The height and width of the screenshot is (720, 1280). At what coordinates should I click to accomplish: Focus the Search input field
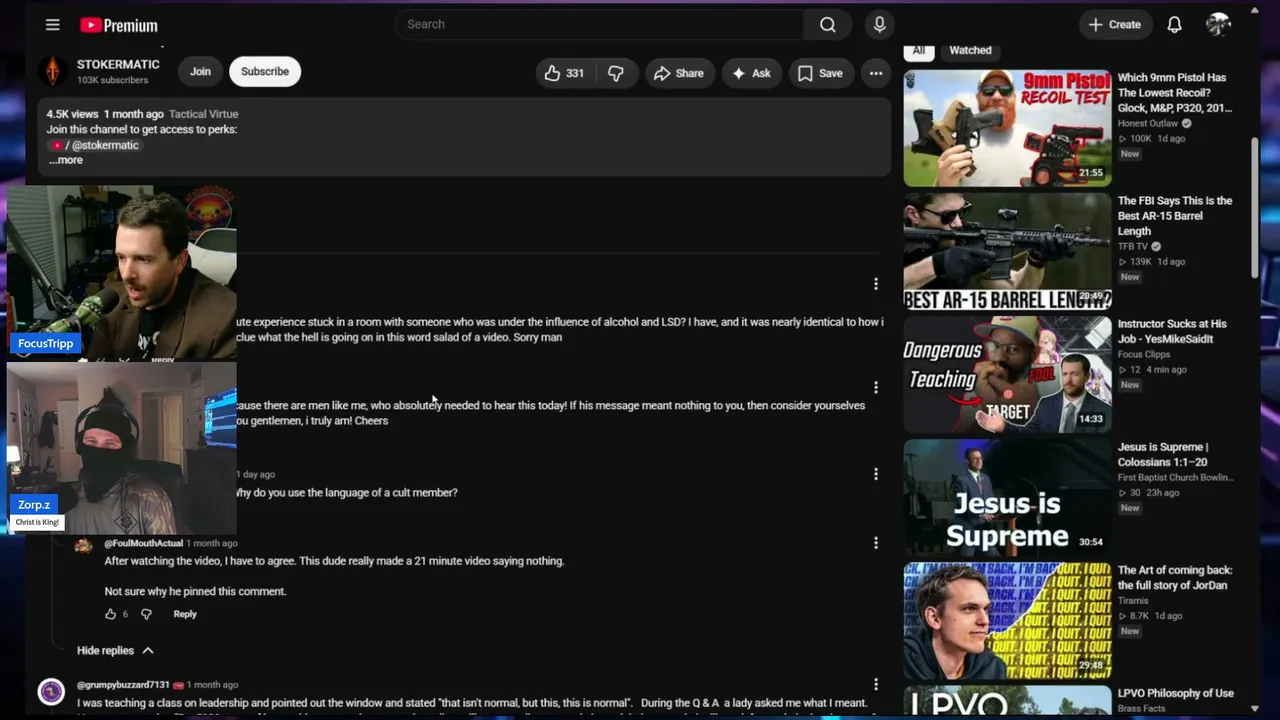pos(600,24)
